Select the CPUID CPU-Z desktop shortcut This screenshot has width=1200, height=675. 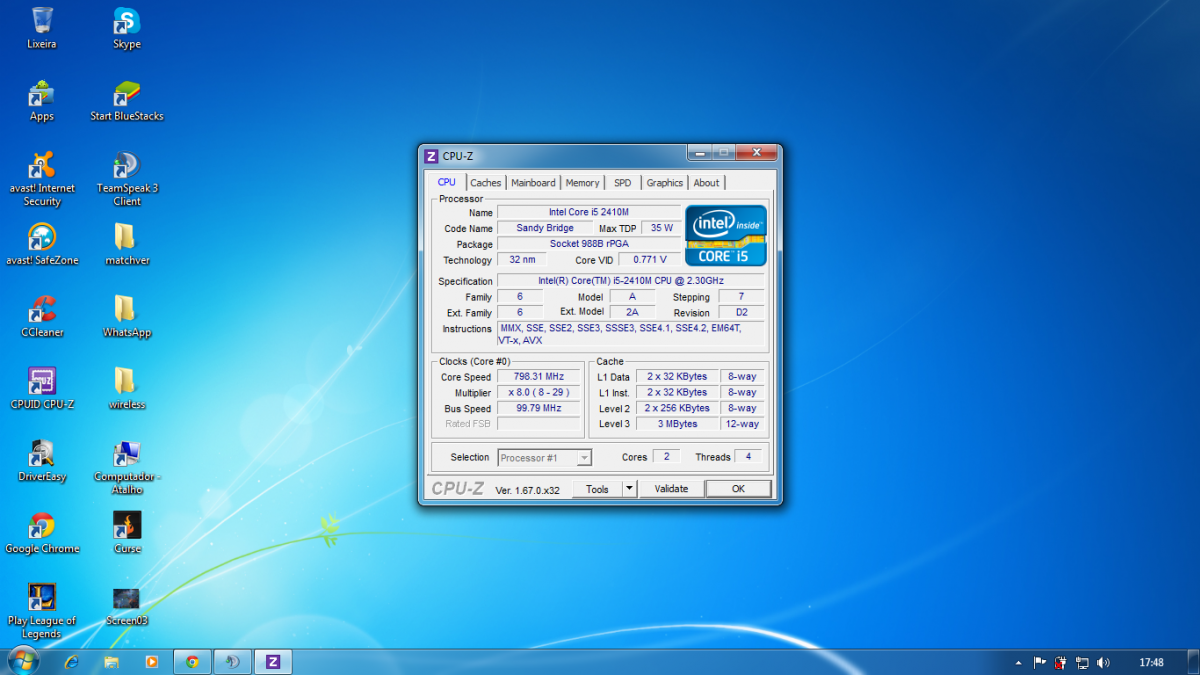(42, 388)
